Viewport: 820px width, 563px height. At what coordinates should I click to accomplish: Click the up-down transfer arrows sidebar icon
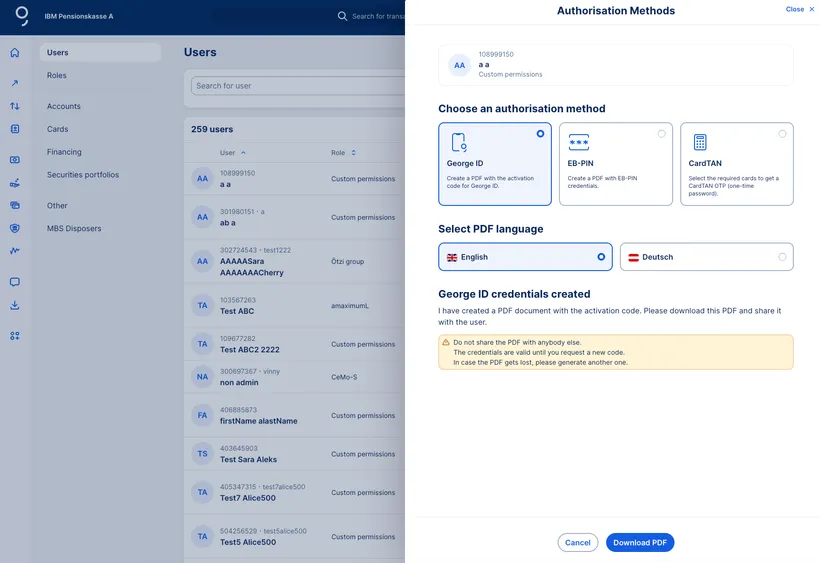tap(15, 106)
